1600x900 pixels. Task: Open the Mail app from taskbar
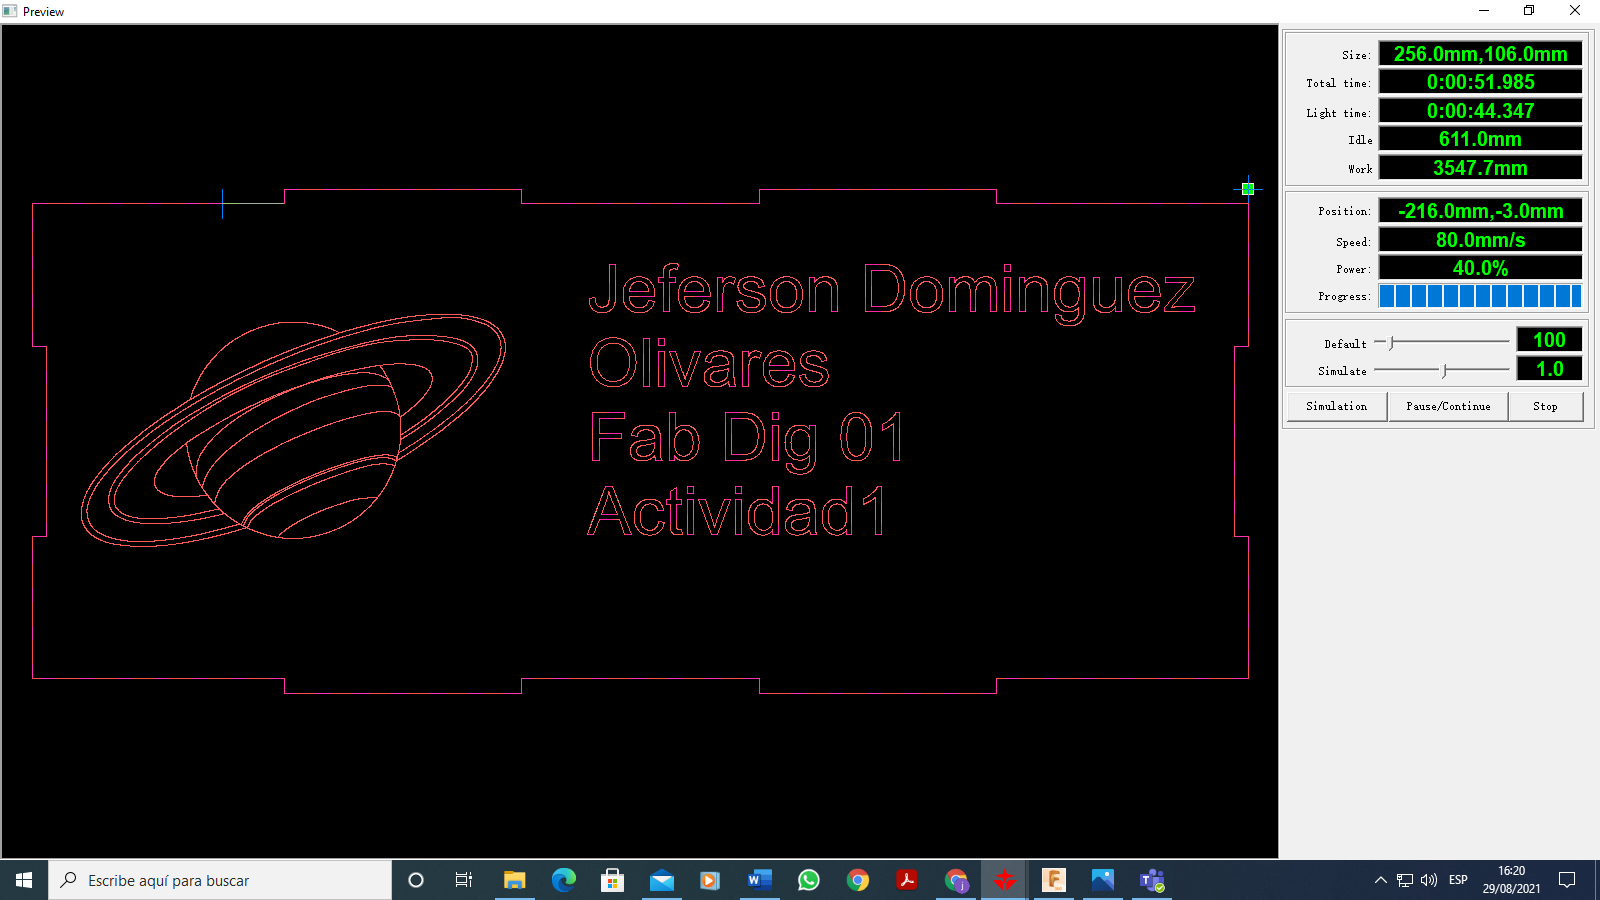(661, 880)
